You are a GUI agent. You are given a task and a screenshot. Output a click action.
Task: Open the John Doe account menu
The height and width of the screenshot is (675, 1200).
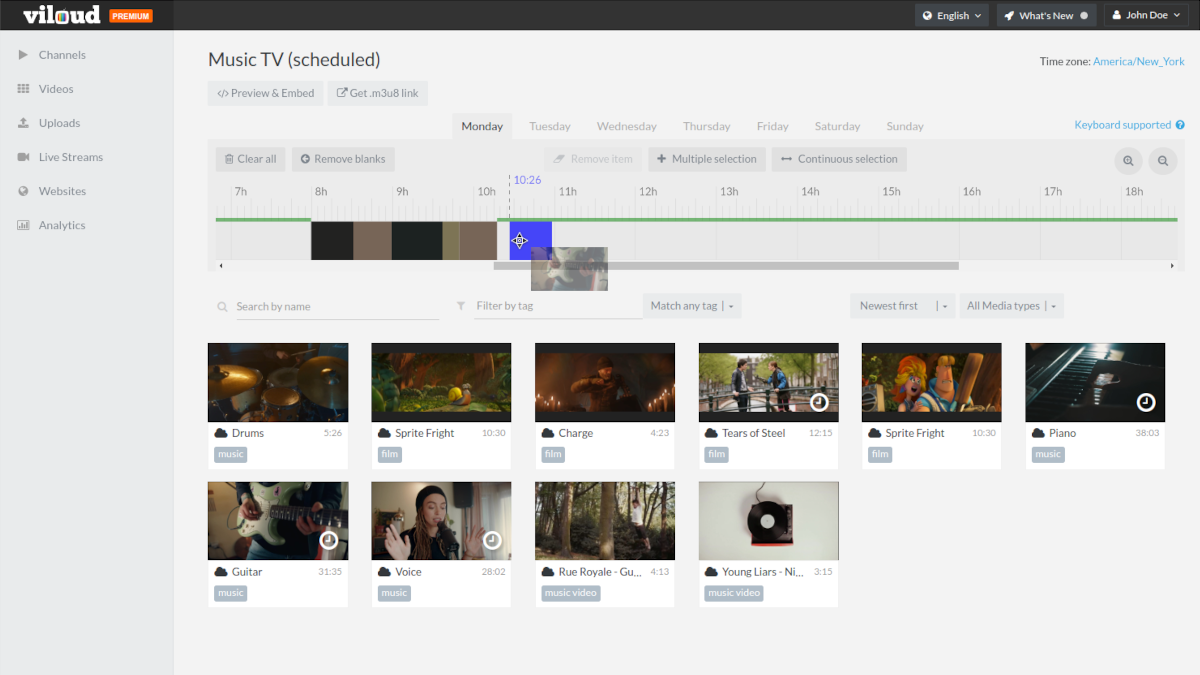pyautogui.click(x=1145, y=15)
